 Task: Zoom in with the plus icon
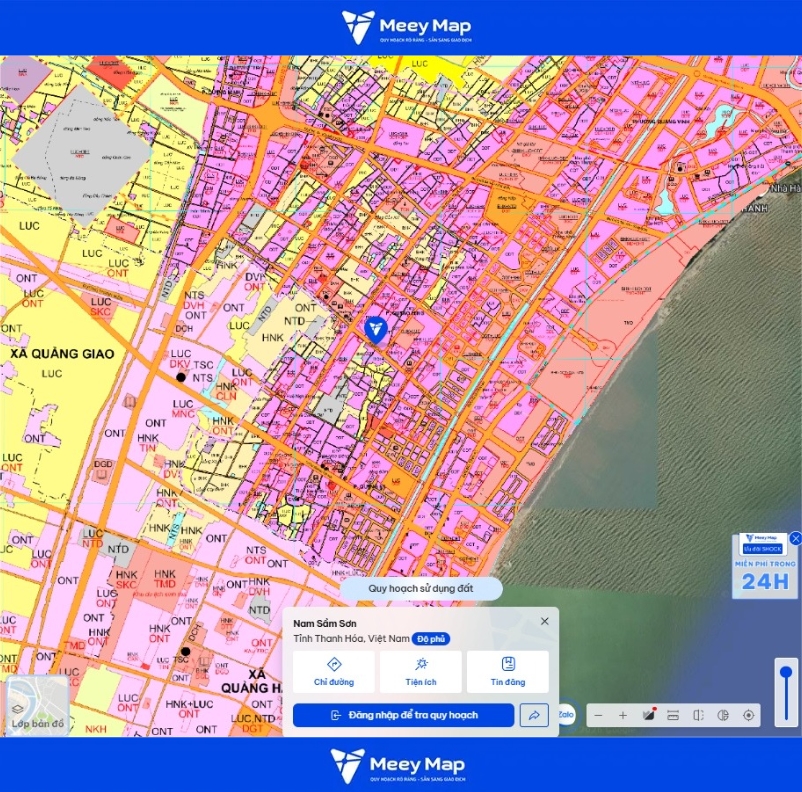click(x=622, y=715)
